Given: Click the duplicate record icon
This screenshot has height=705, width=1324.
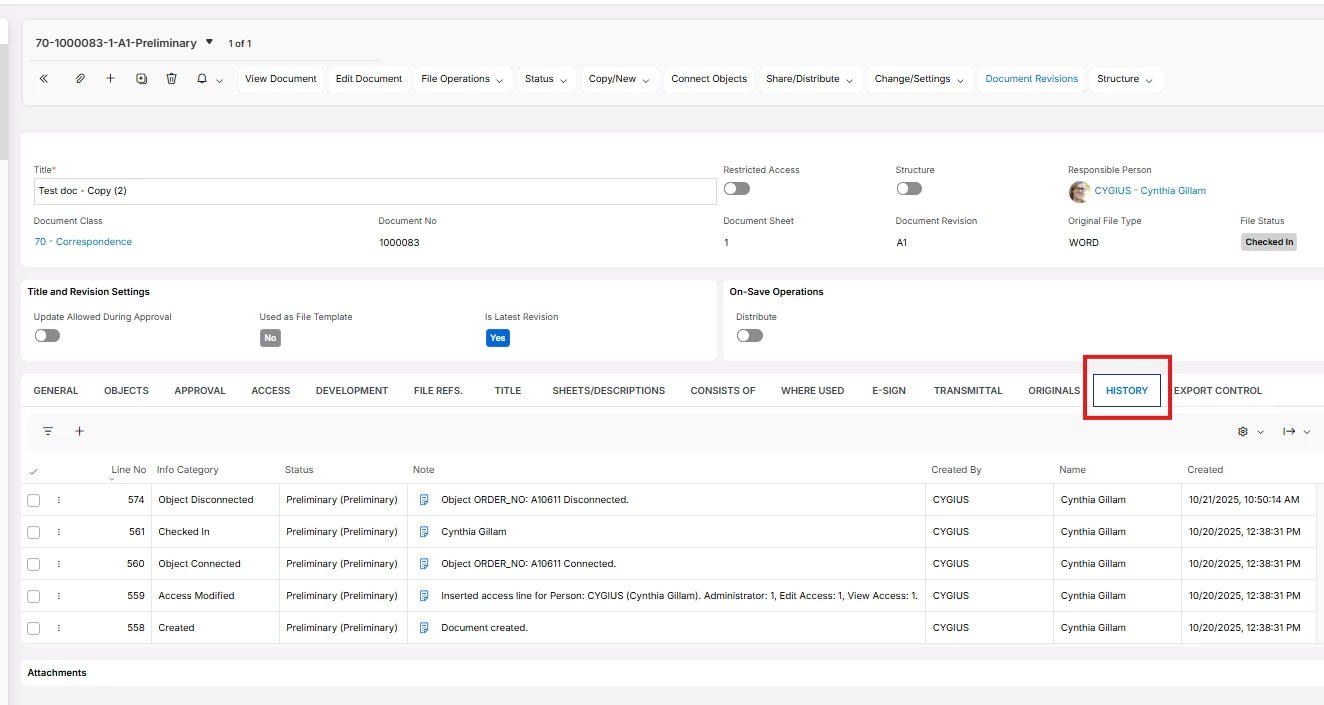Looking at the screenshot, I should coord(141,79).
